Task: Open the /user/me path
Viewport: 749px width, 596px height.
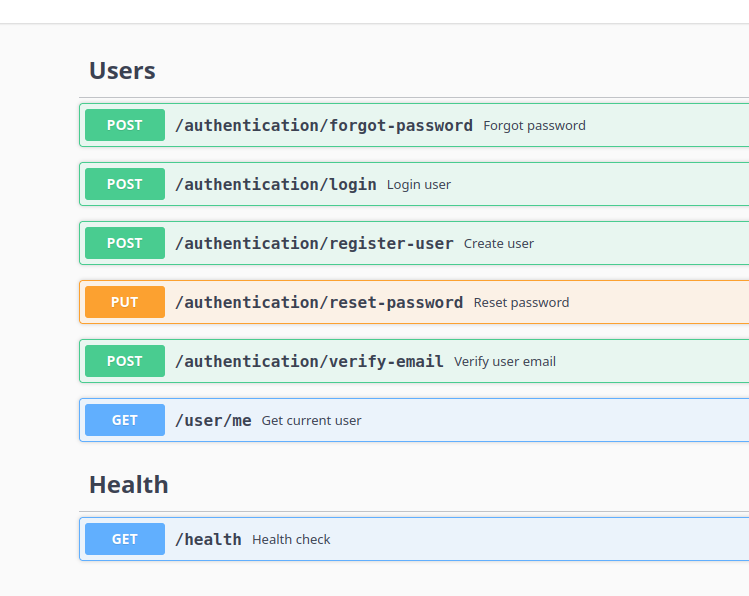Action: (213, 421)
